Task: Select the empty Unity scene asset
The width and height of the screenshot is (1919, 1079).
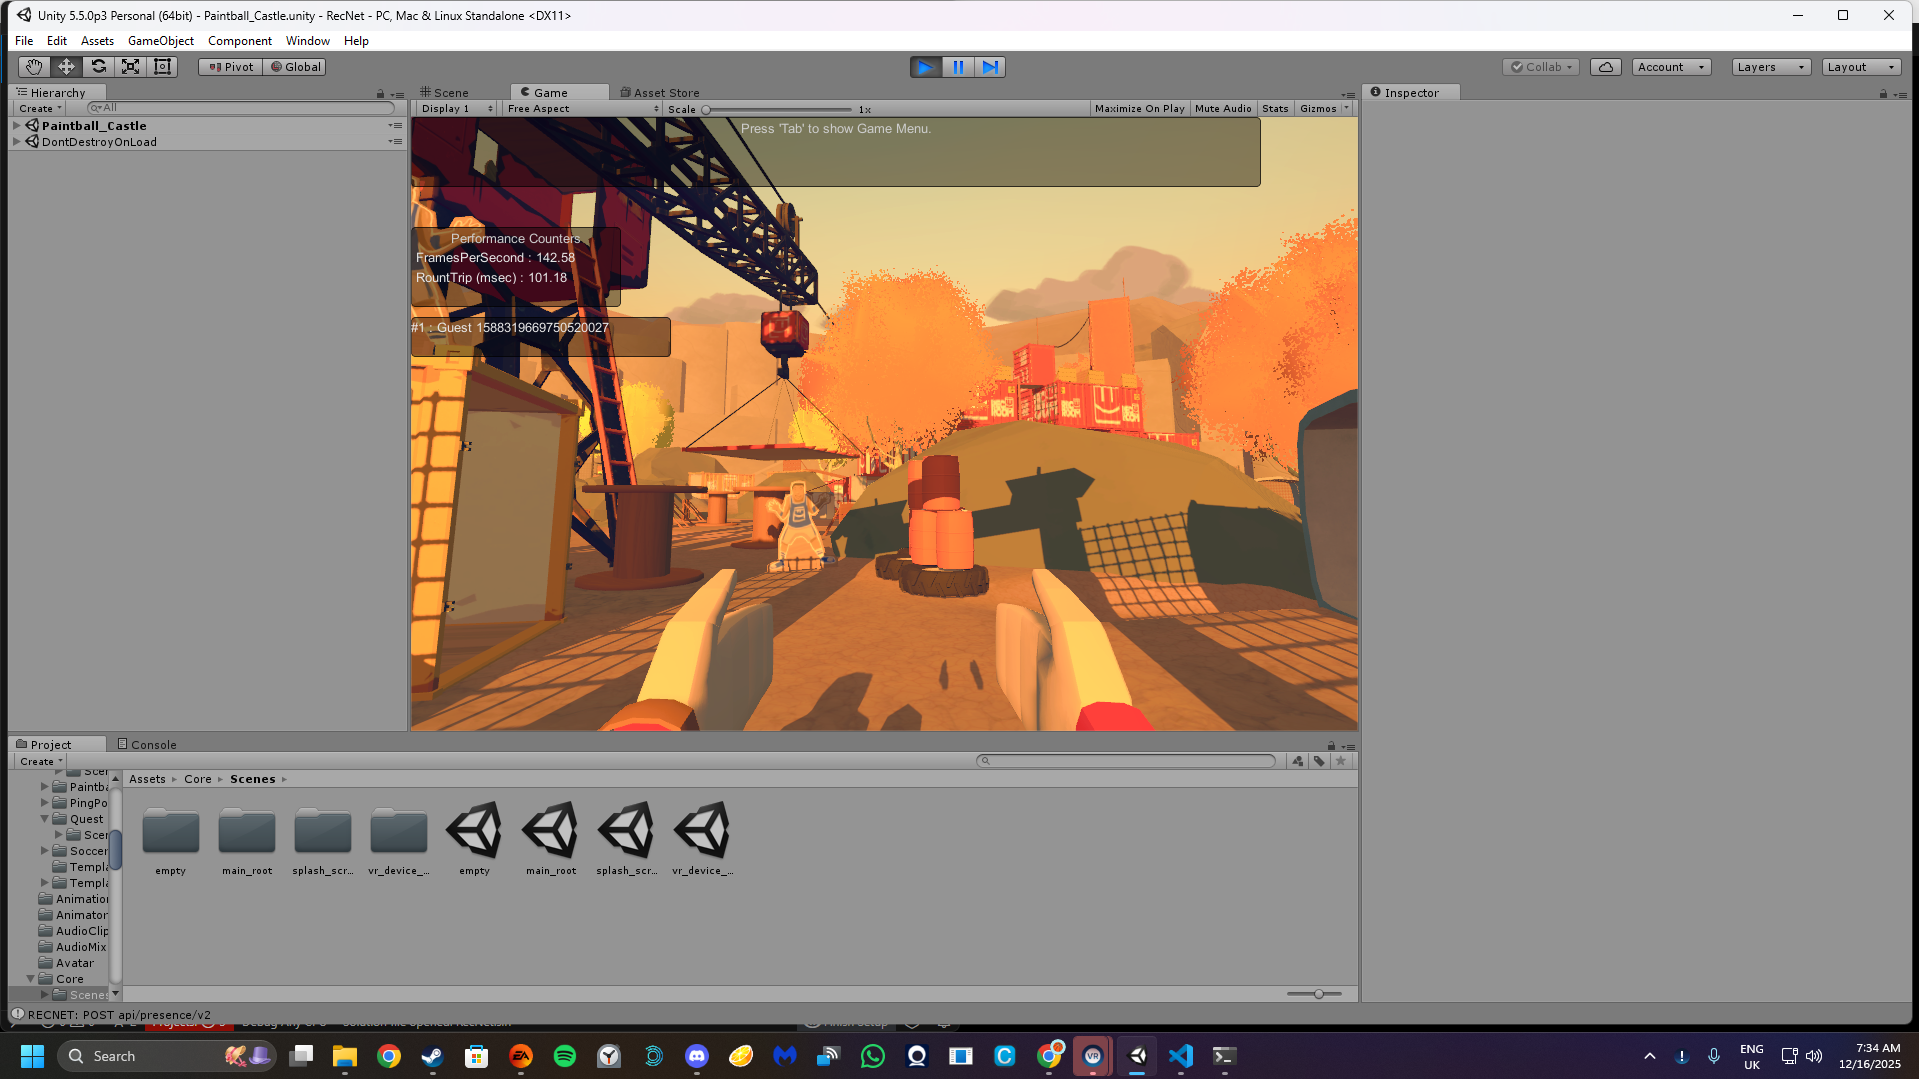Action: [x=475, y=840]
